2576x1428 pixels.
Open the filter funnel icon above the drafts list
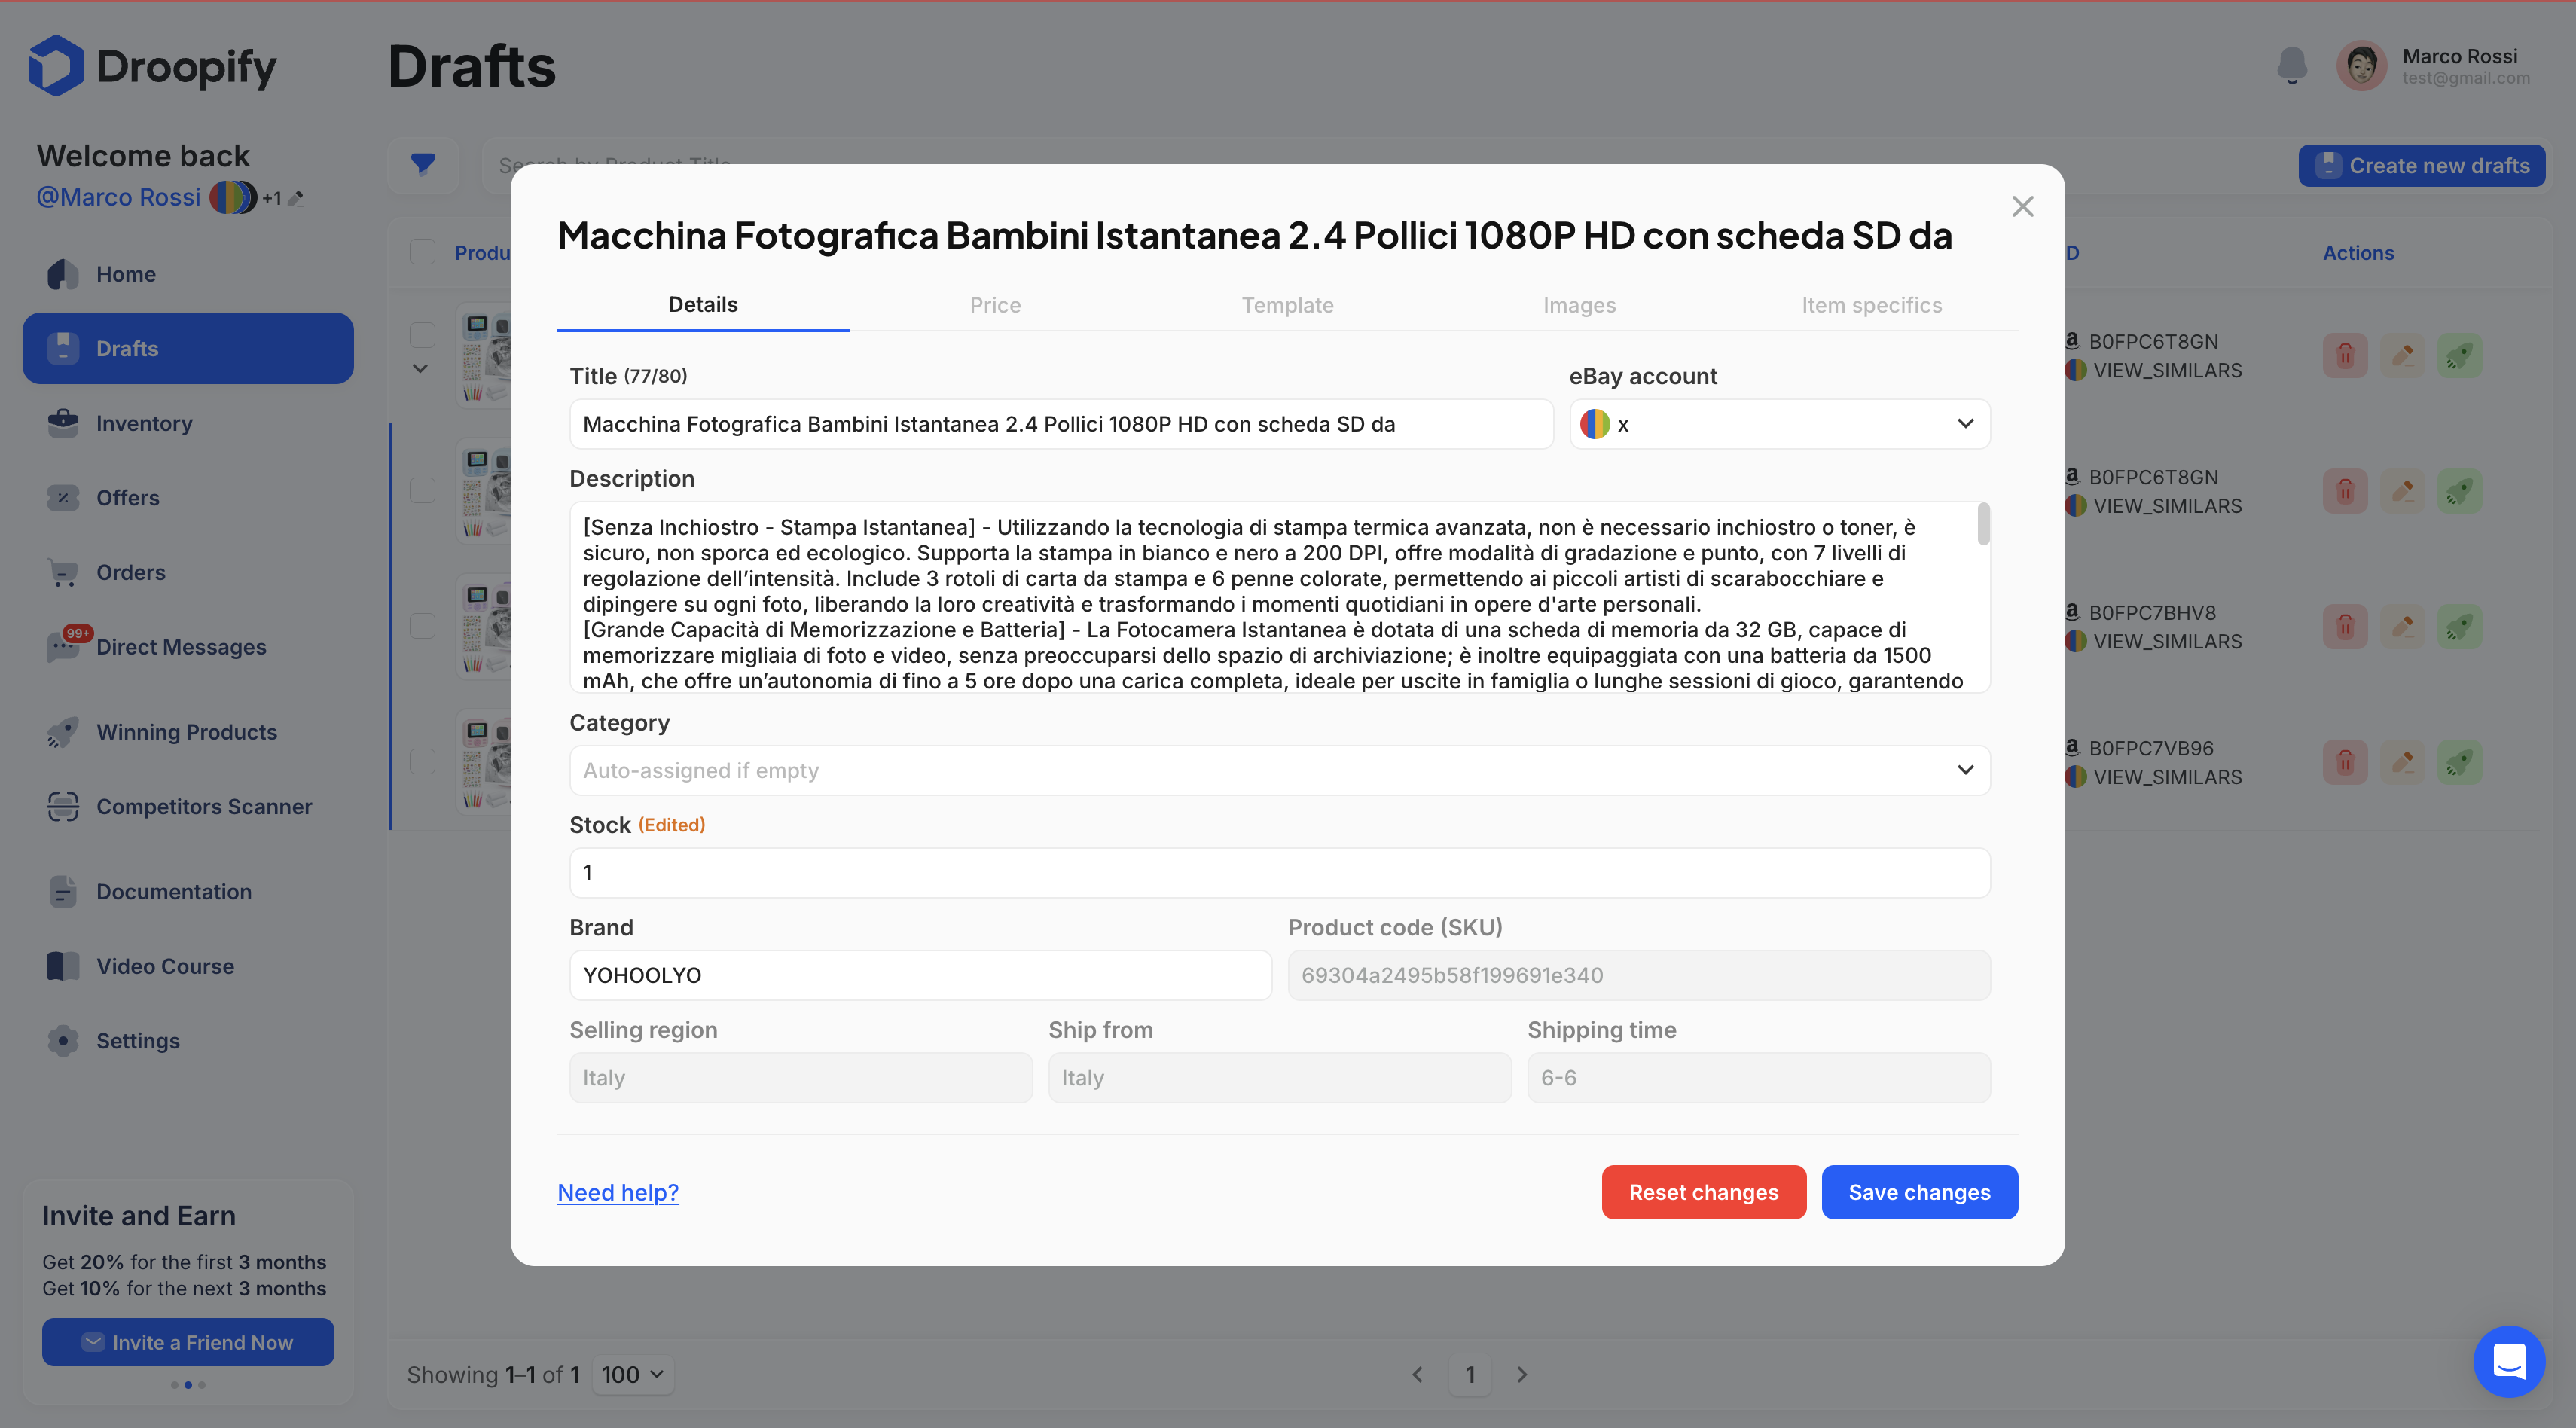tap(423, 165)
